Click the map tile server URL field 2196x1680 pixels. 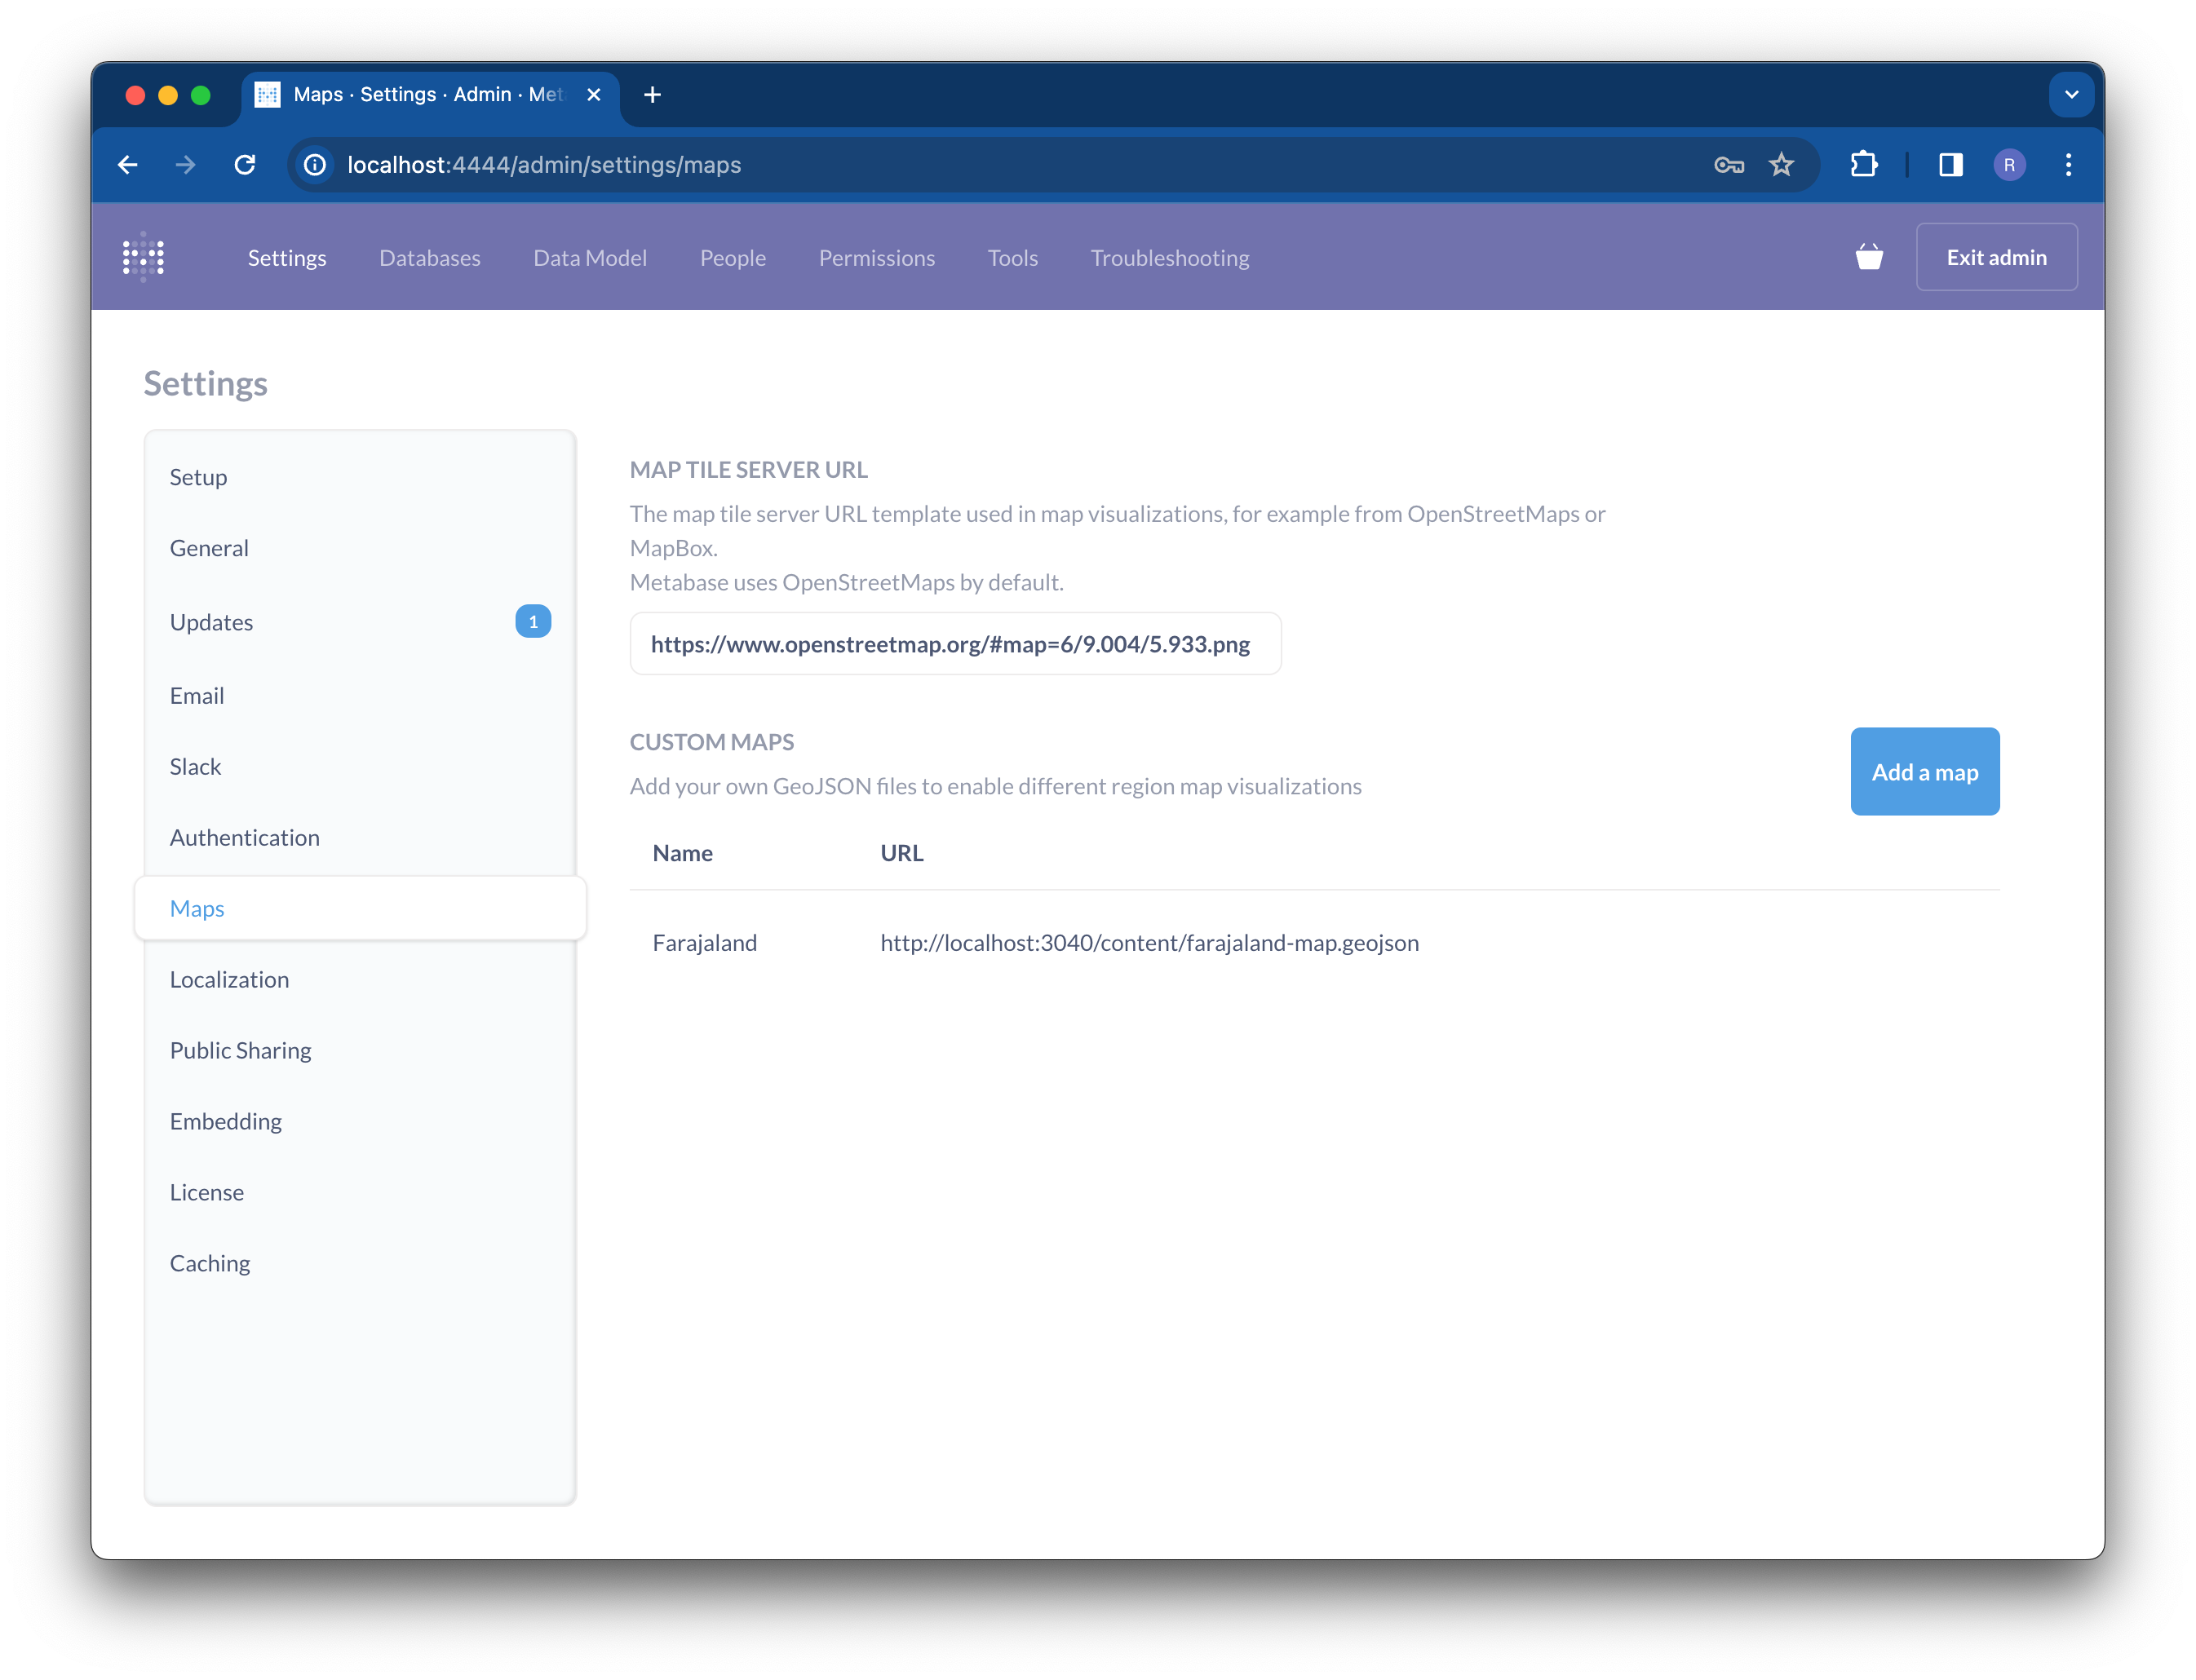(954, 644)
